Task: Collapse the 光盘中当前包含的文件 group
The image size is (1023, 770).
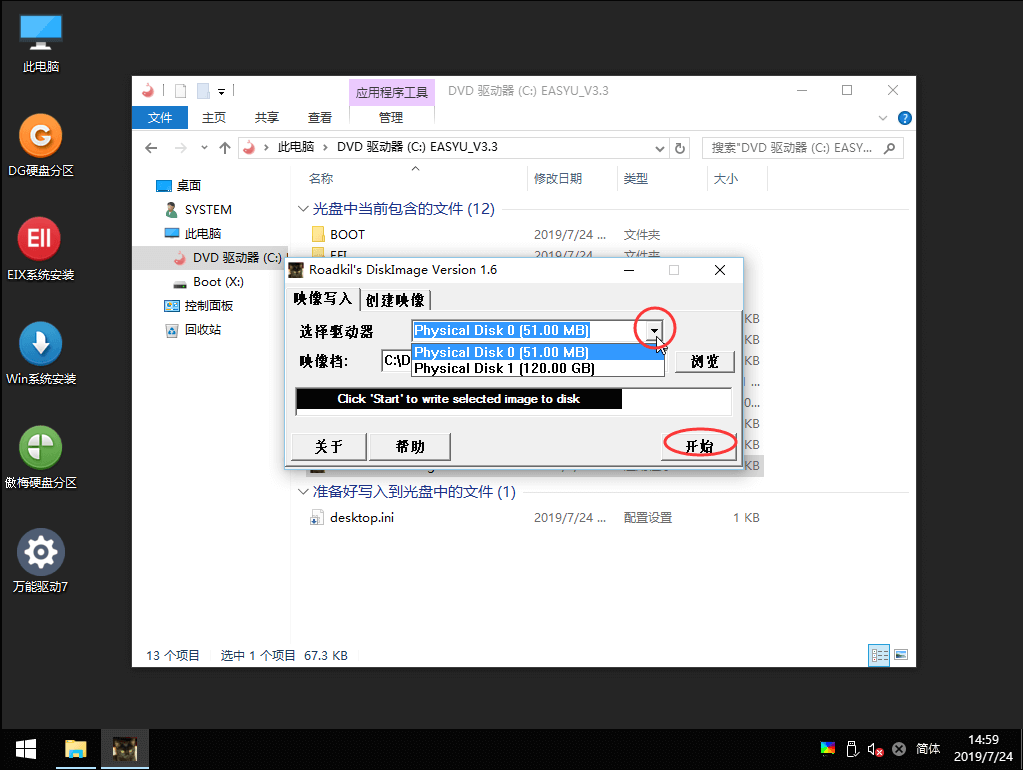Action: tap(303, 208)
